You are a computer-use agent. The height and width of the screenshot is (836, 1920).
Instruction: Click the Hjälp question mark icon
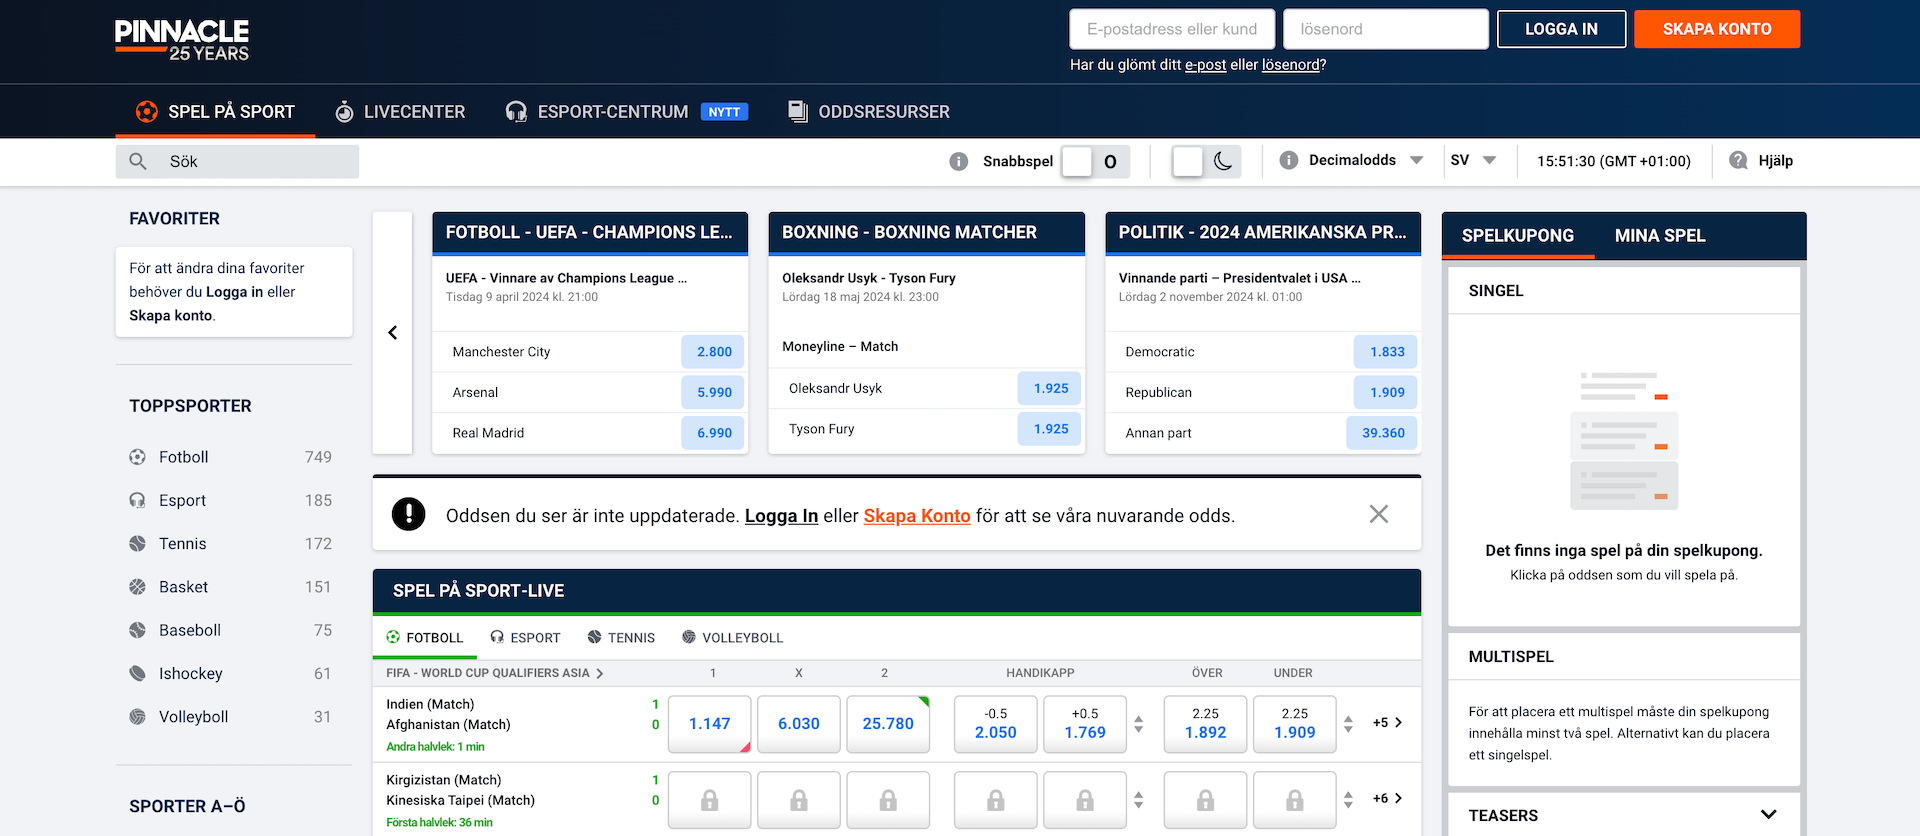[1738, 161]
